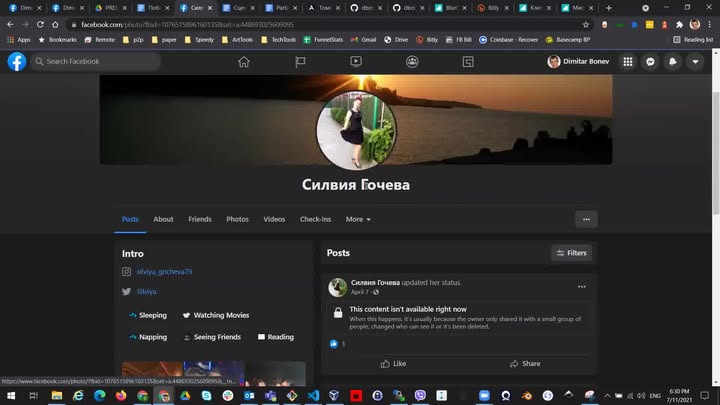Open Skype from the taskbar
The height and width of the screenshot is (405, 720).
point(206,395)
